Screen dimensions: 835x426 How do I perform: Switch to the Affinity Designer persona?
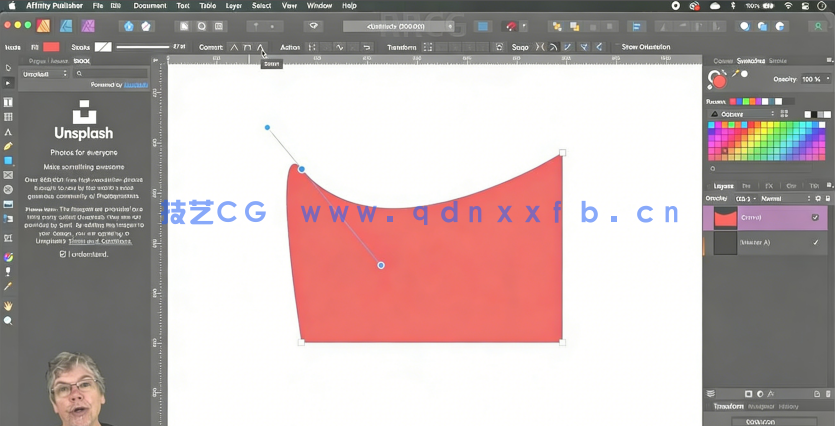point(65,25)
